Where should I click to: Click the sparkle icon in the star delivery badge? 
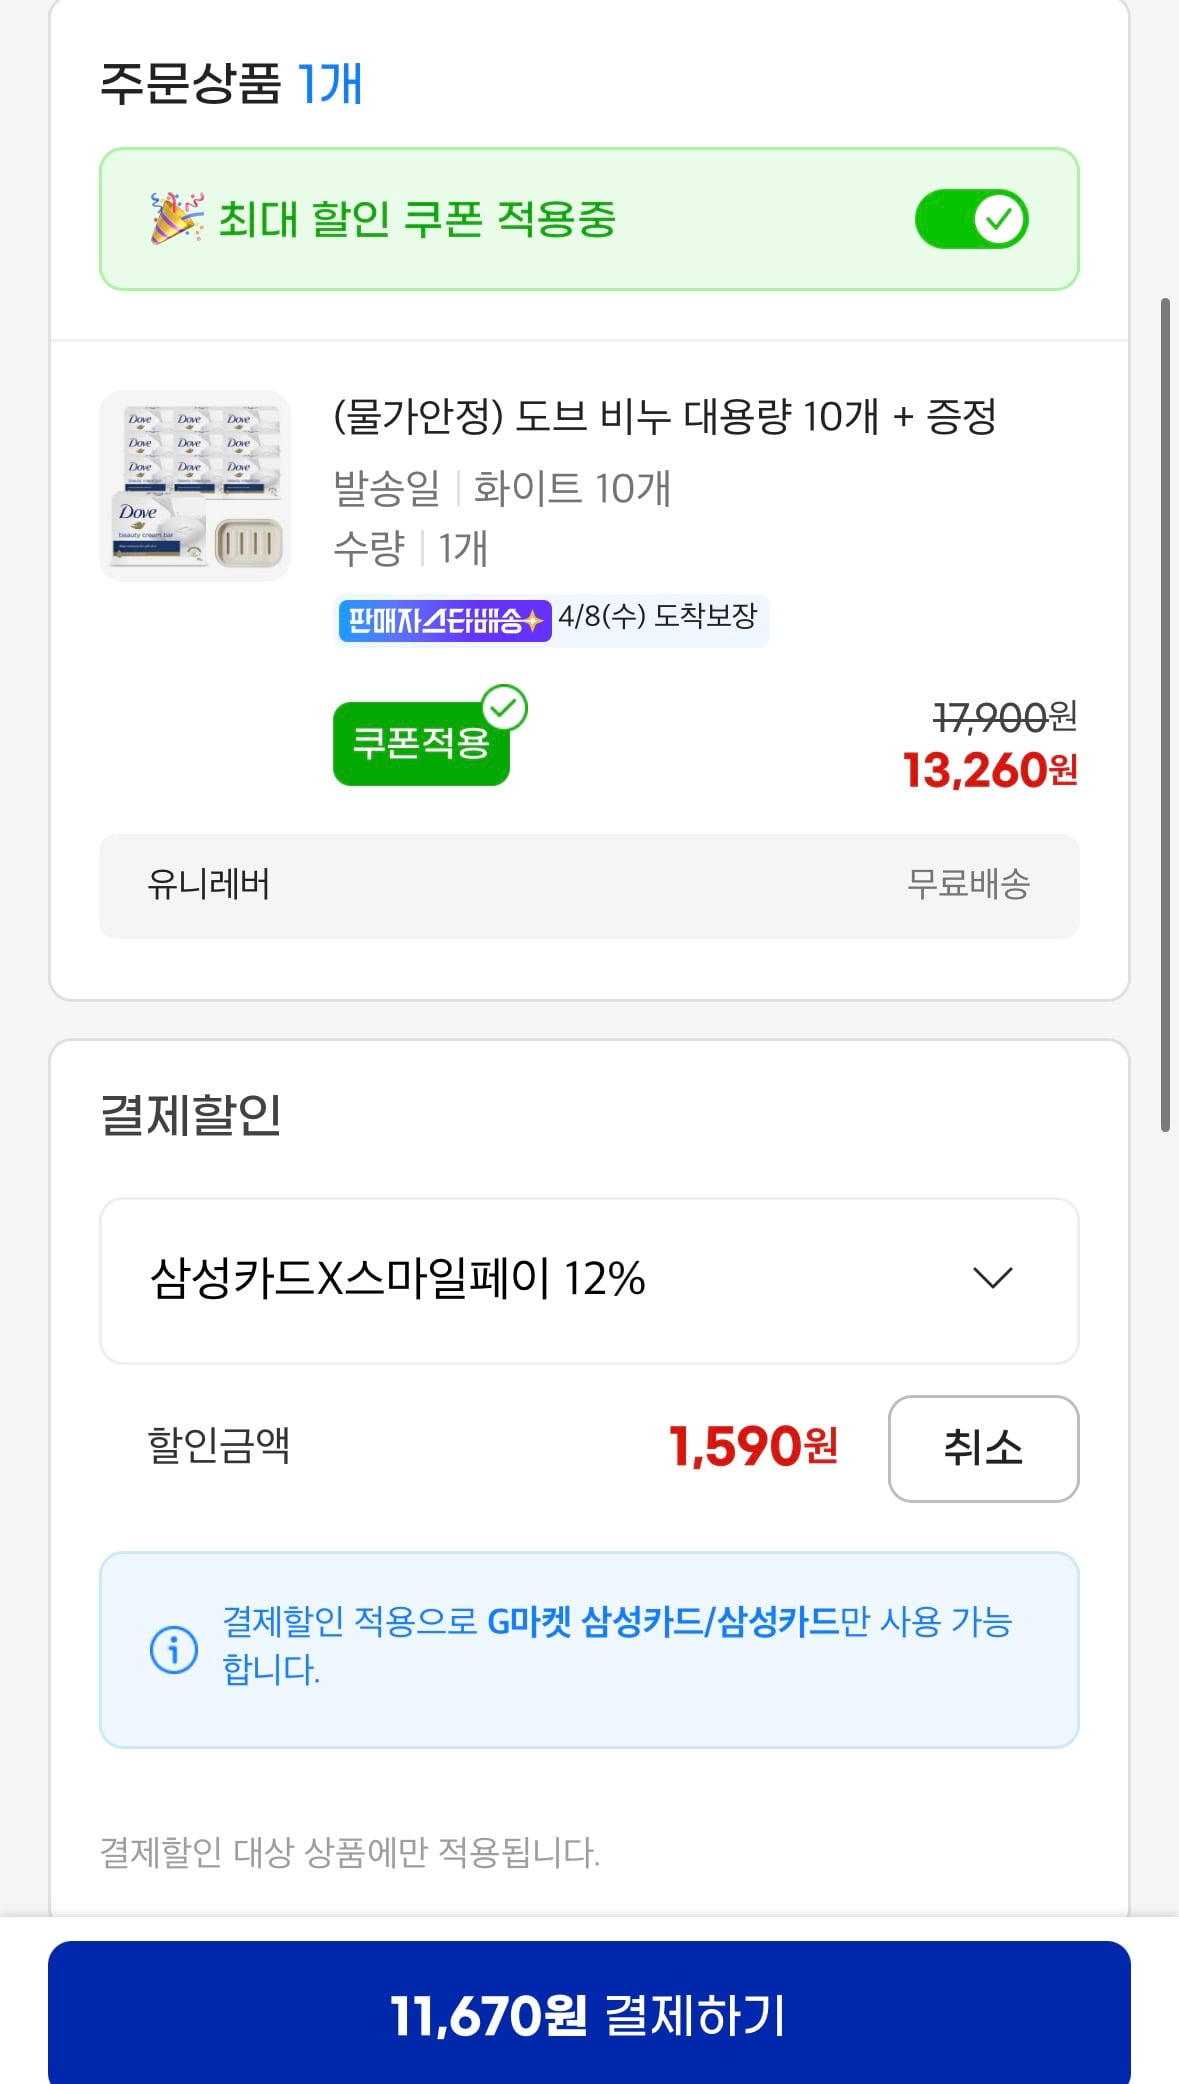532,620
